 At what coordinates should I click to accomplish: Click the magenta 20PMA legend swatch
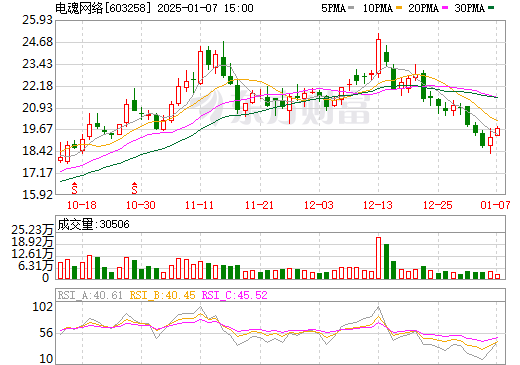[x=445, y=8]
